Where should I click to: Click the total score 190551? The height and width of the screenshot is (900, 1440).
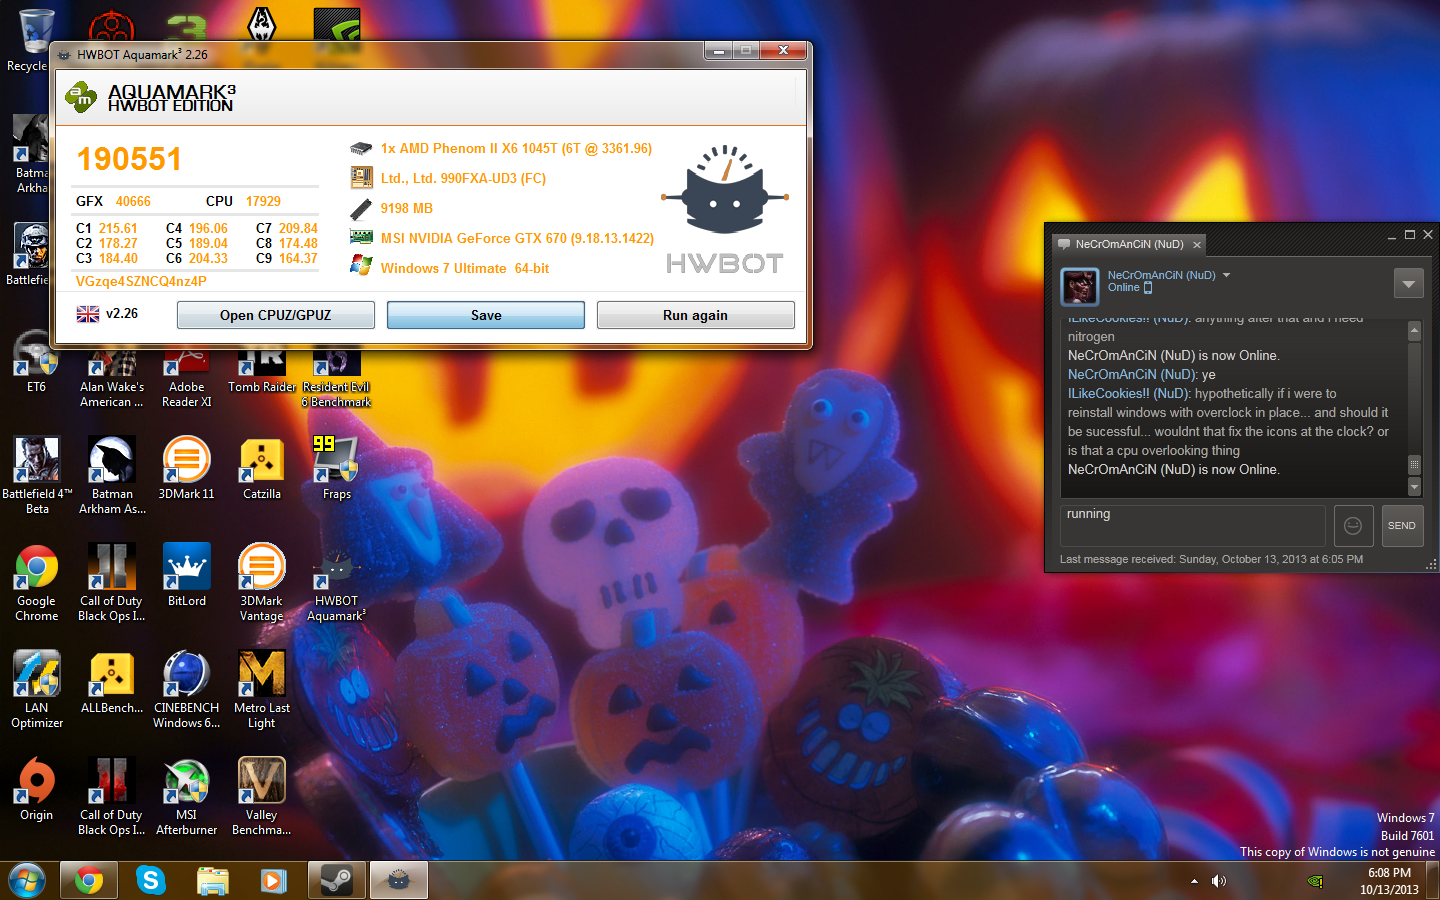coord(130,159)
